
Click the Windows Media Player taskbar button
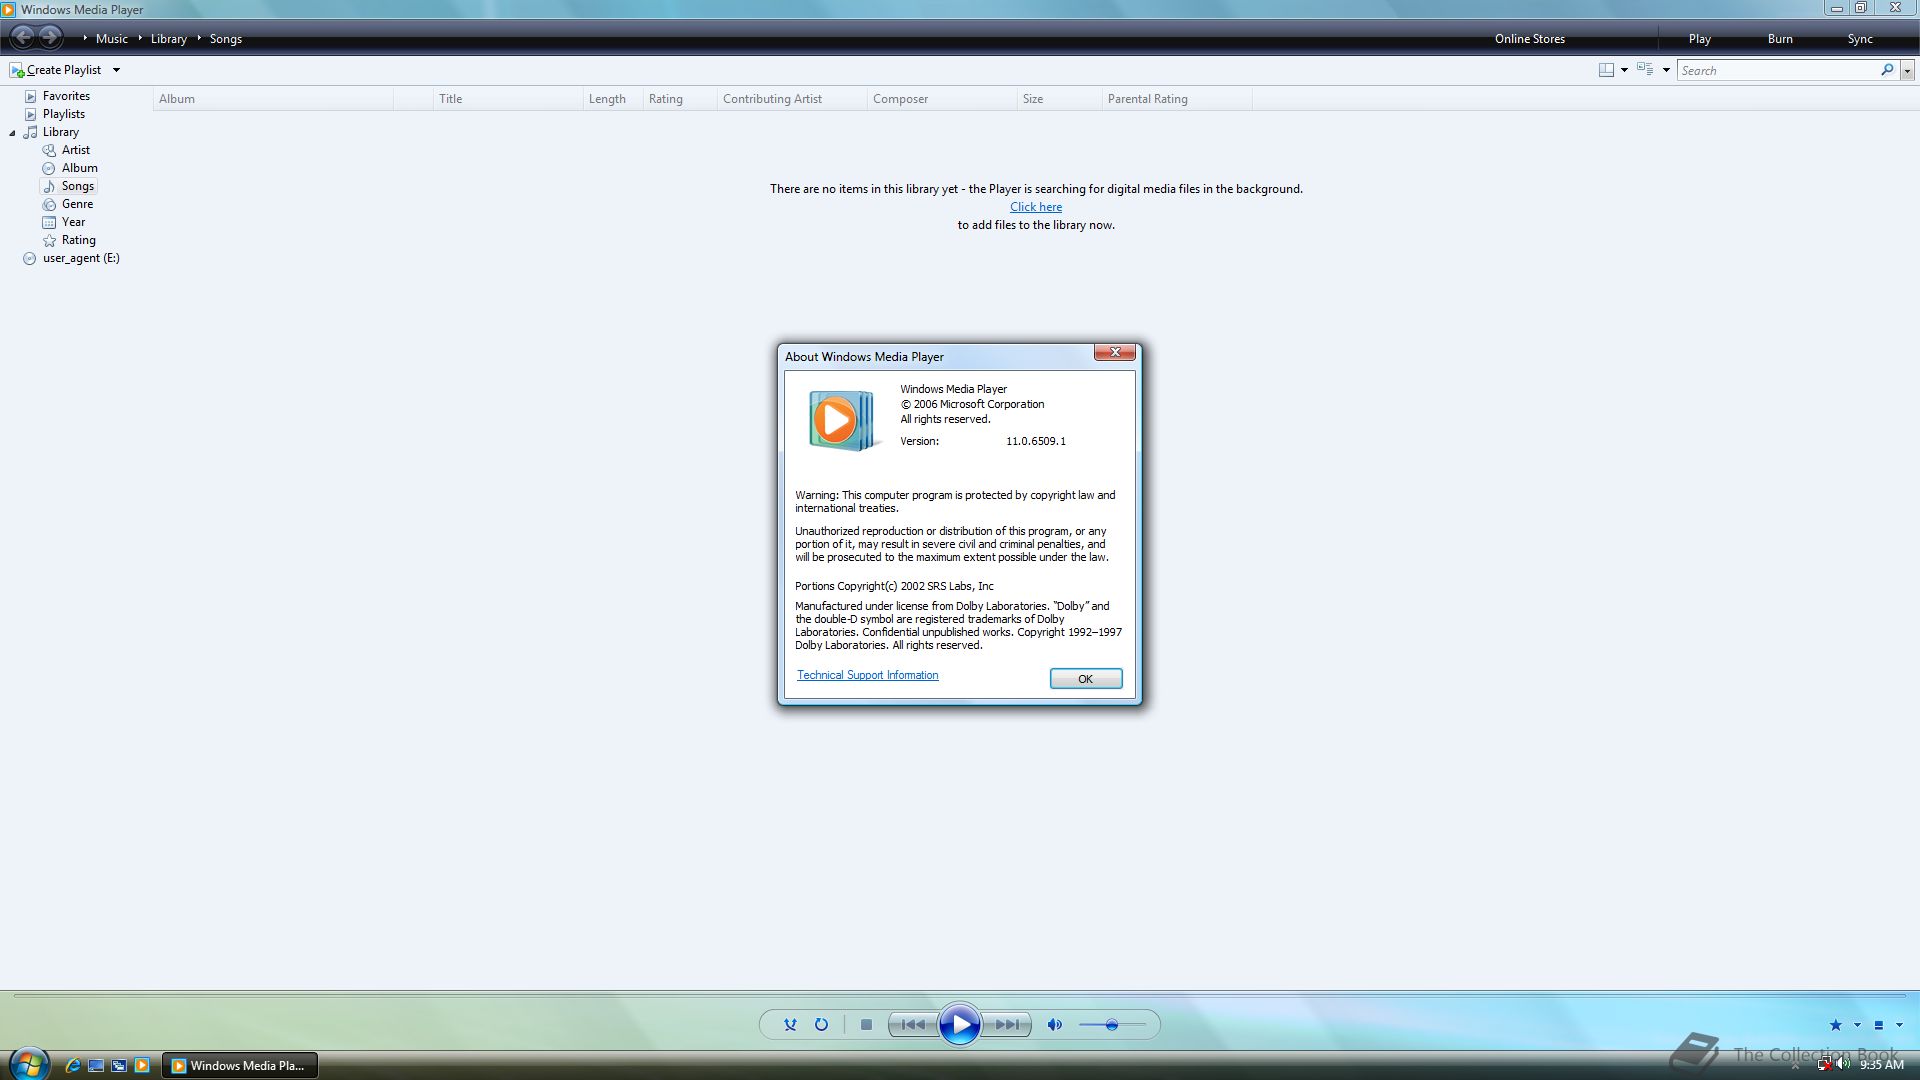(240, 1066)
